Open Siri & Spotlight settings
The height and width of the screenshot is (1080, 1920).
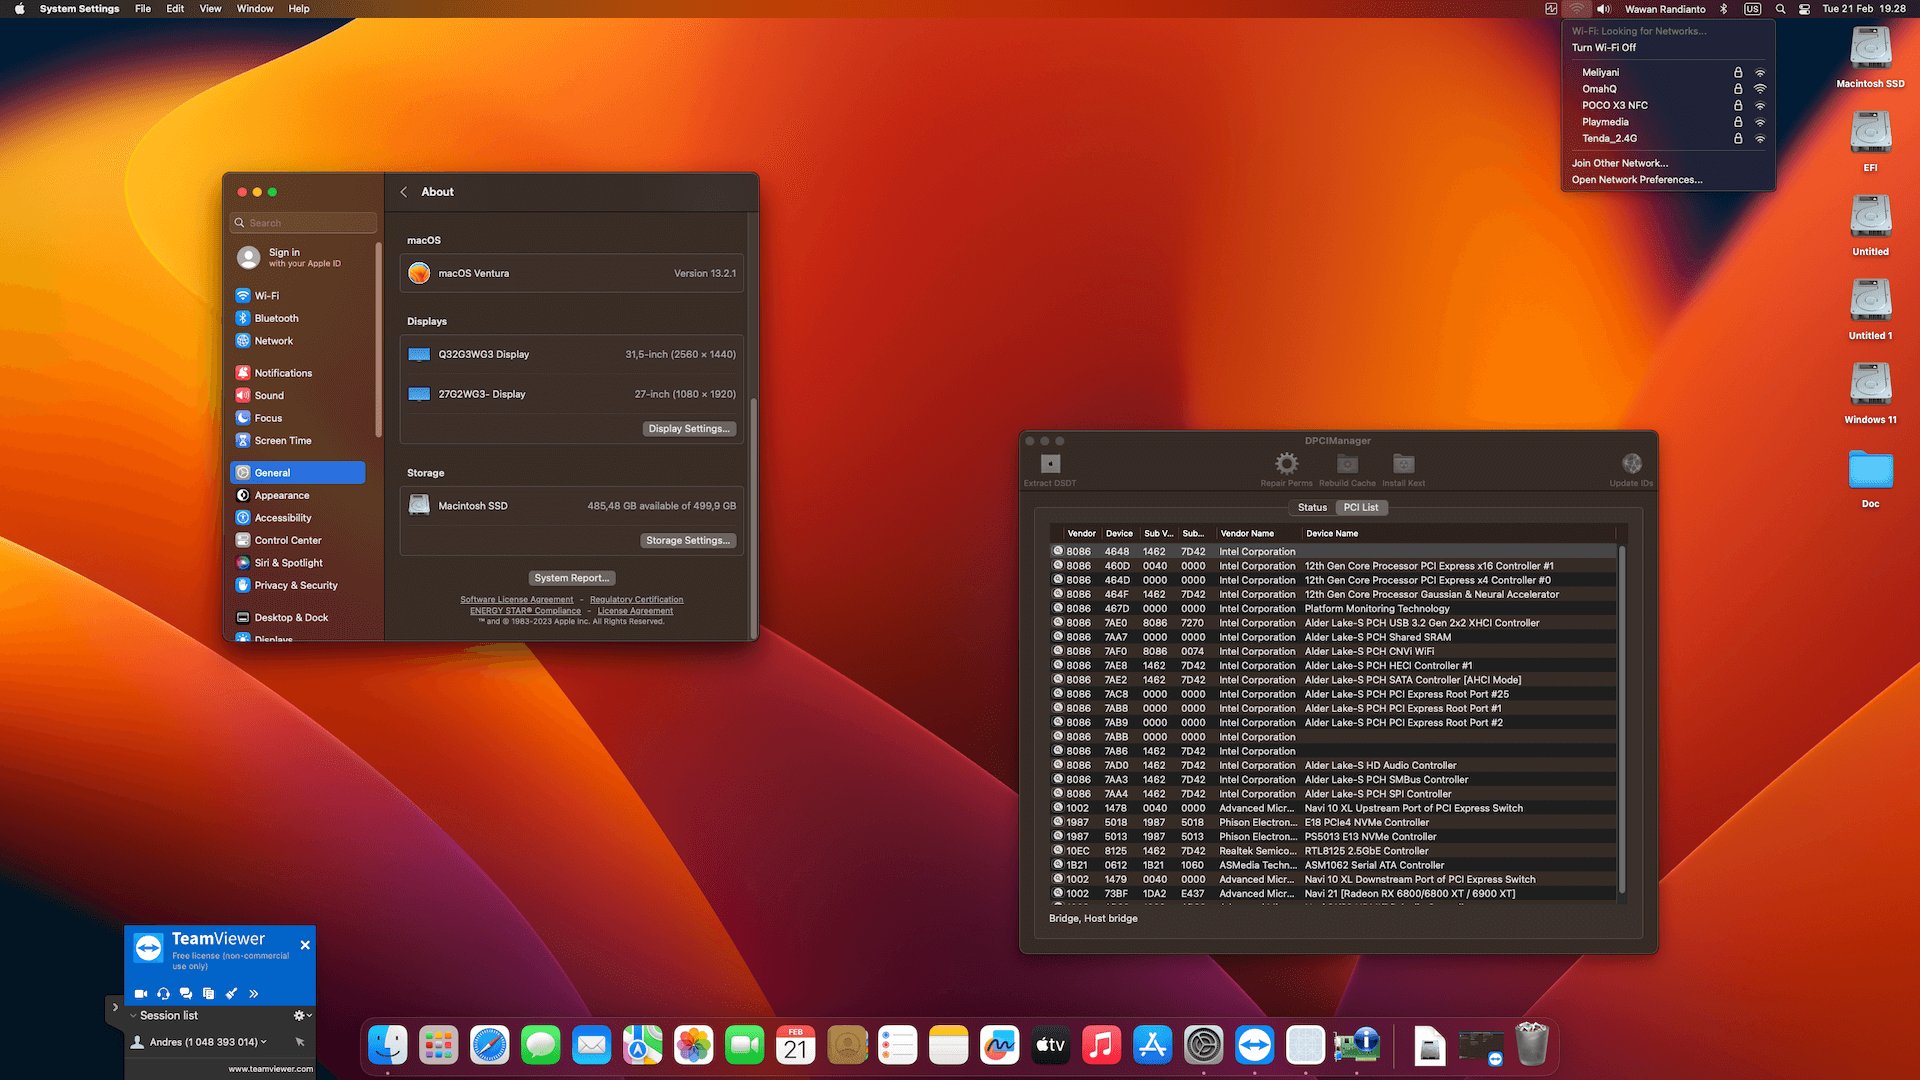[299, 563]
